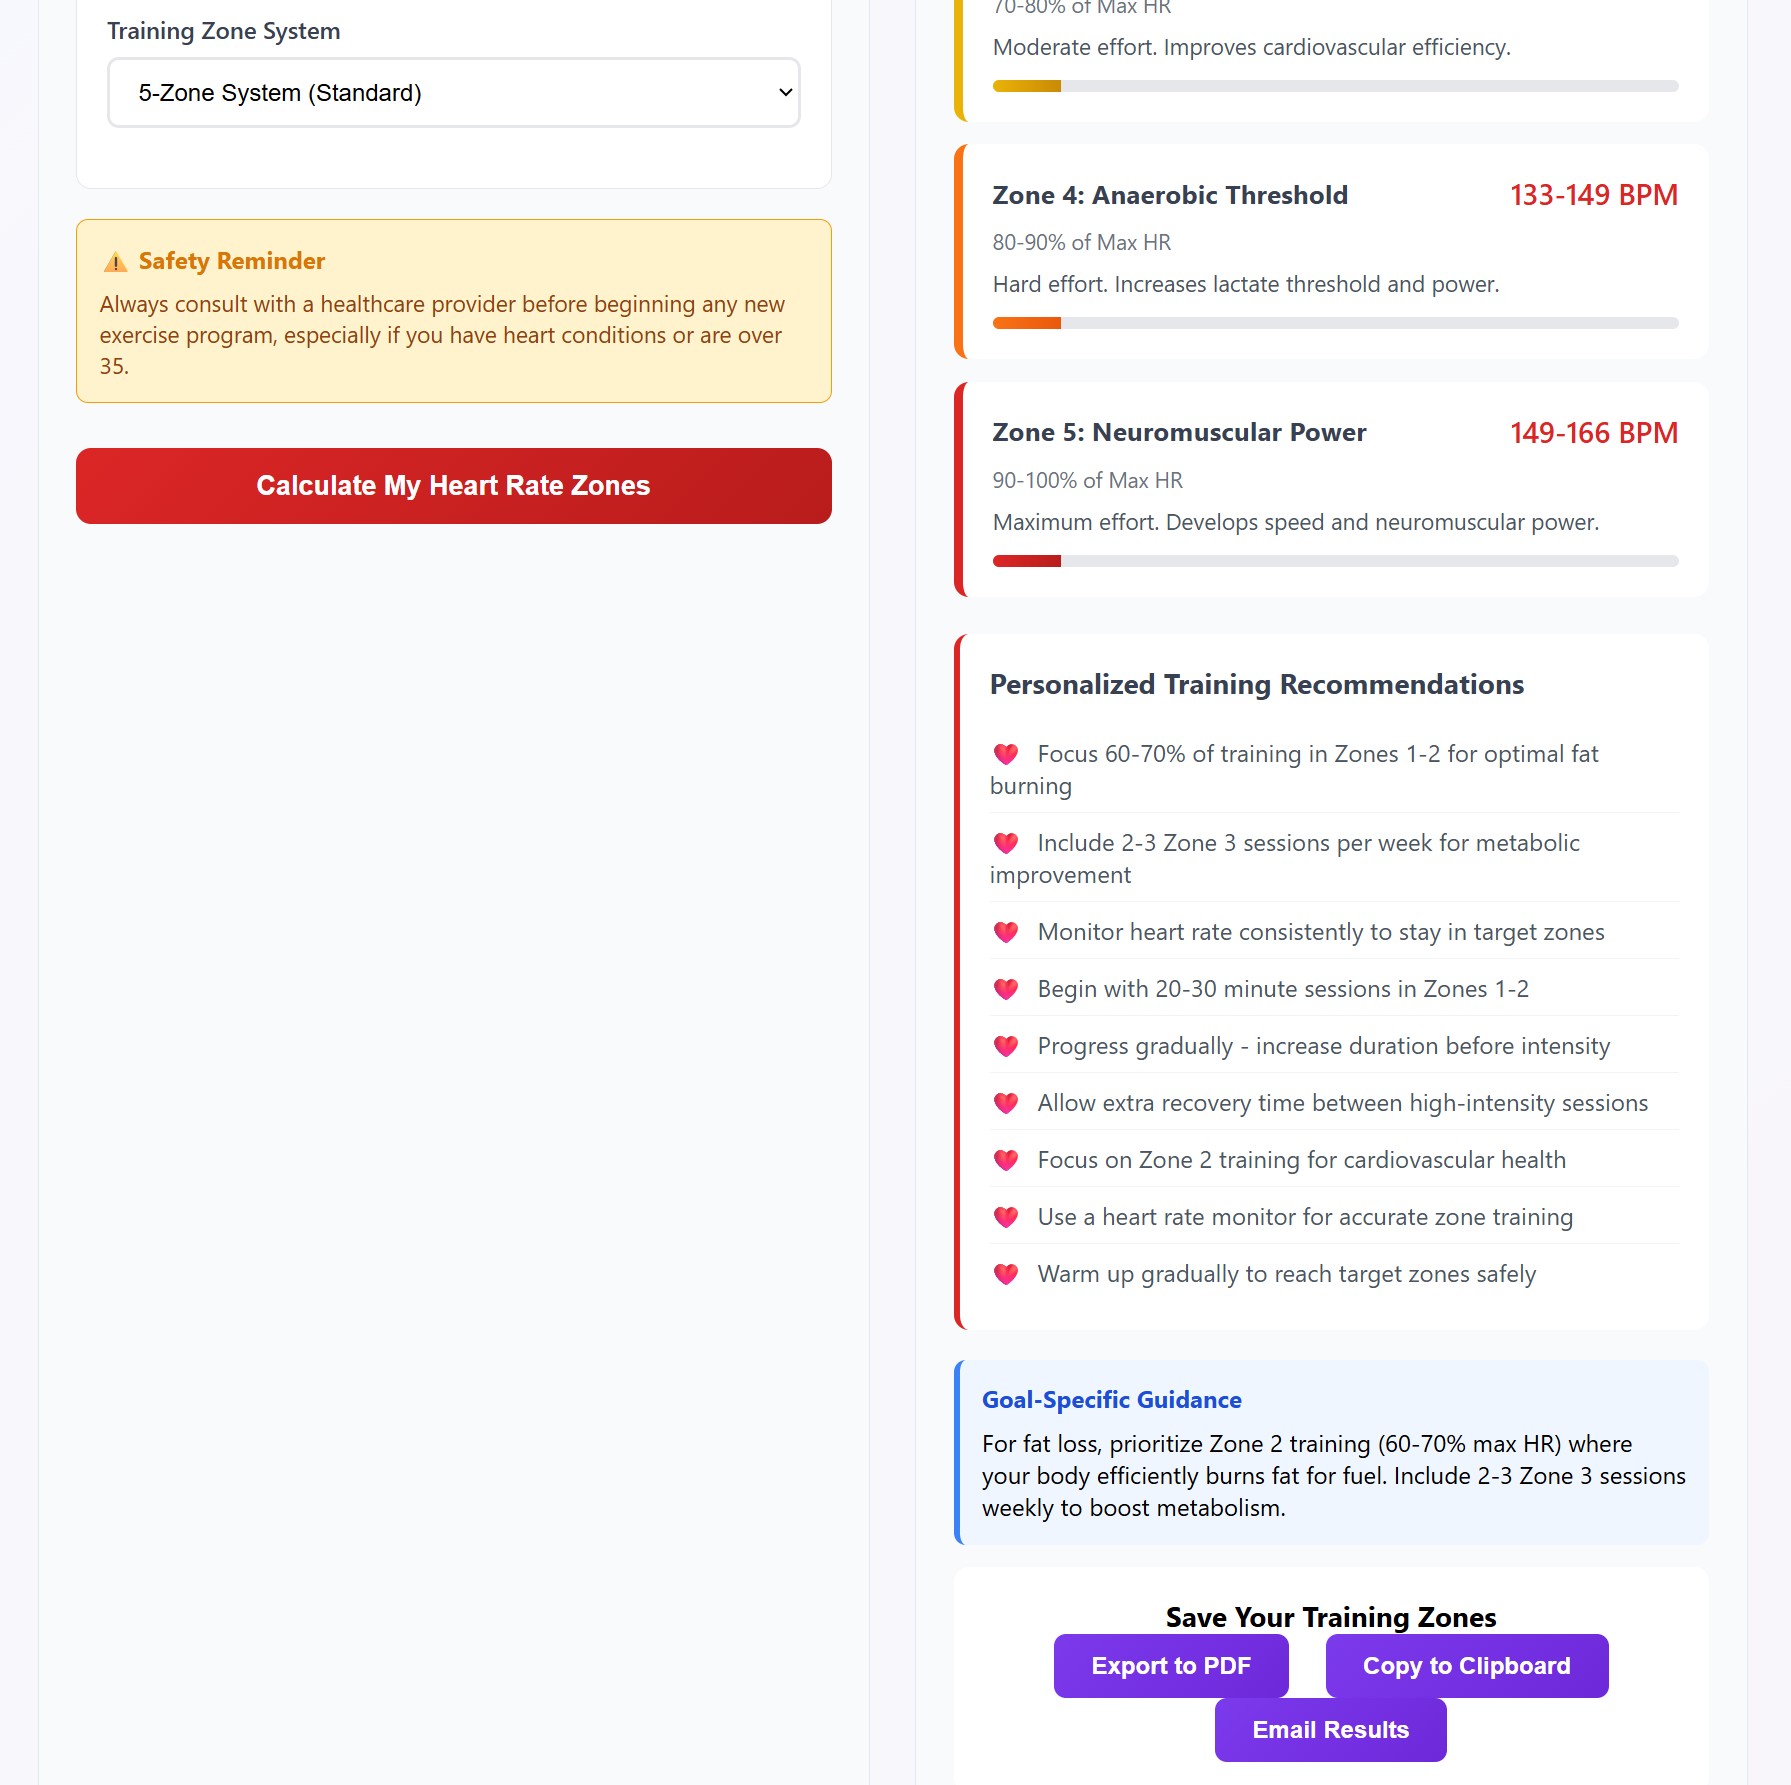Select a different zone system from the combo box
Screen dimensions: 1791x1785
tap(453, 92)
